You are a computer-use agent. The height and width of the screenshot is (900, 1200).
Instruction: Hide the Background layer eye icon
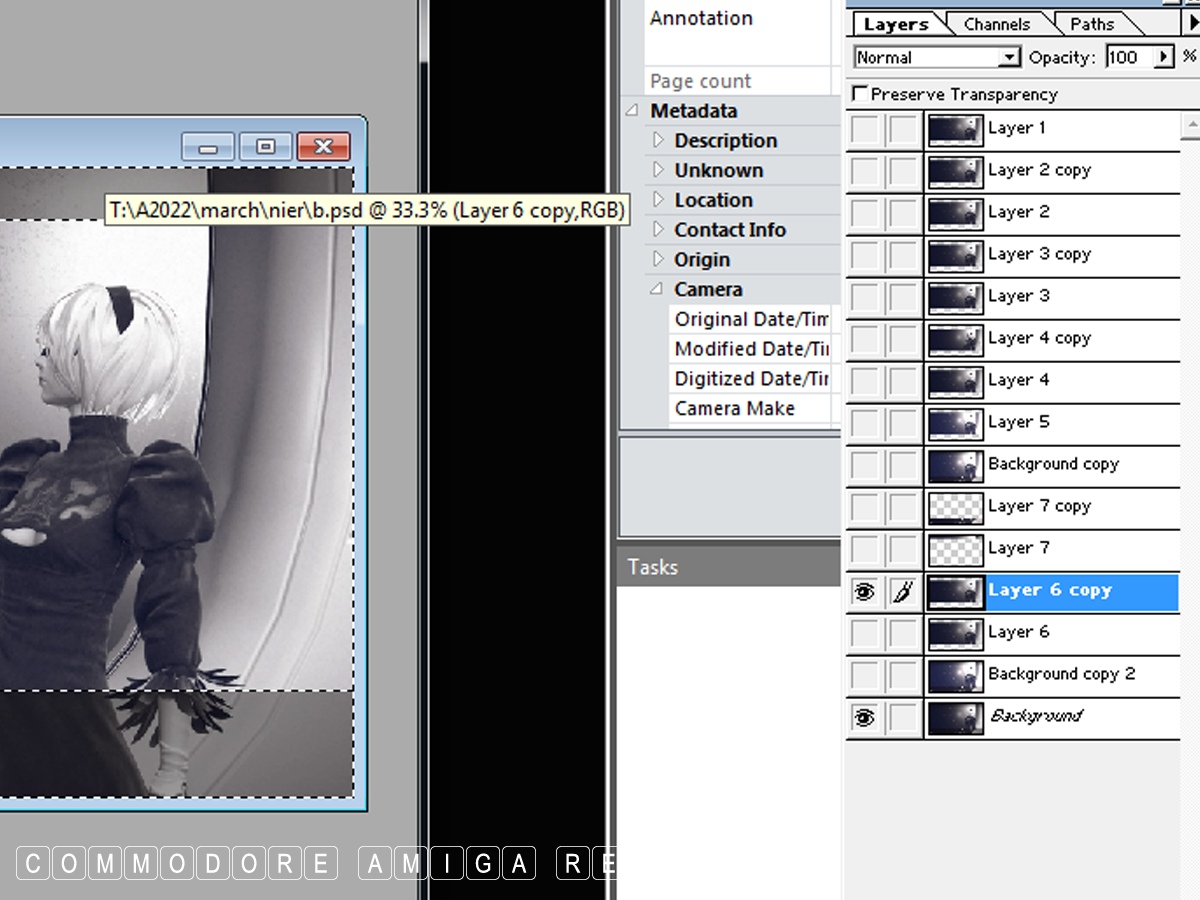pos(865,718)
